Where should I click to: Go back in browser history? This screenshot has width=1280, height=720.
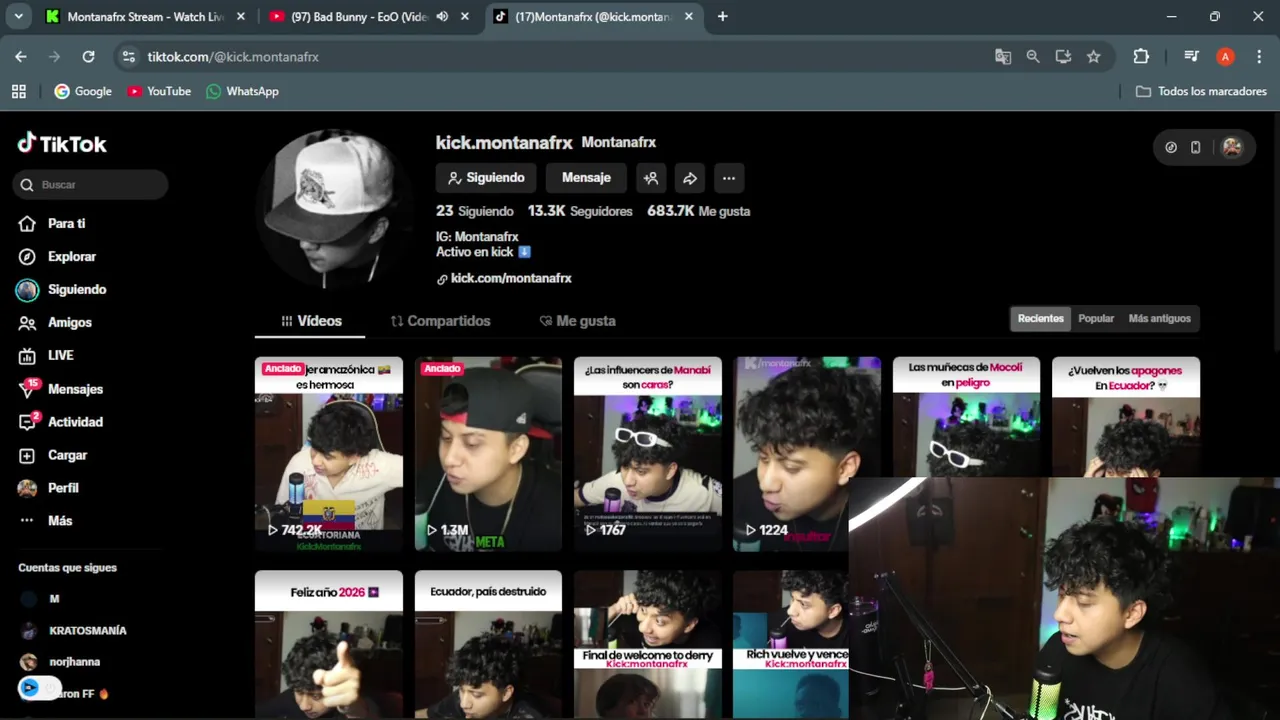(x=21, y=57)
